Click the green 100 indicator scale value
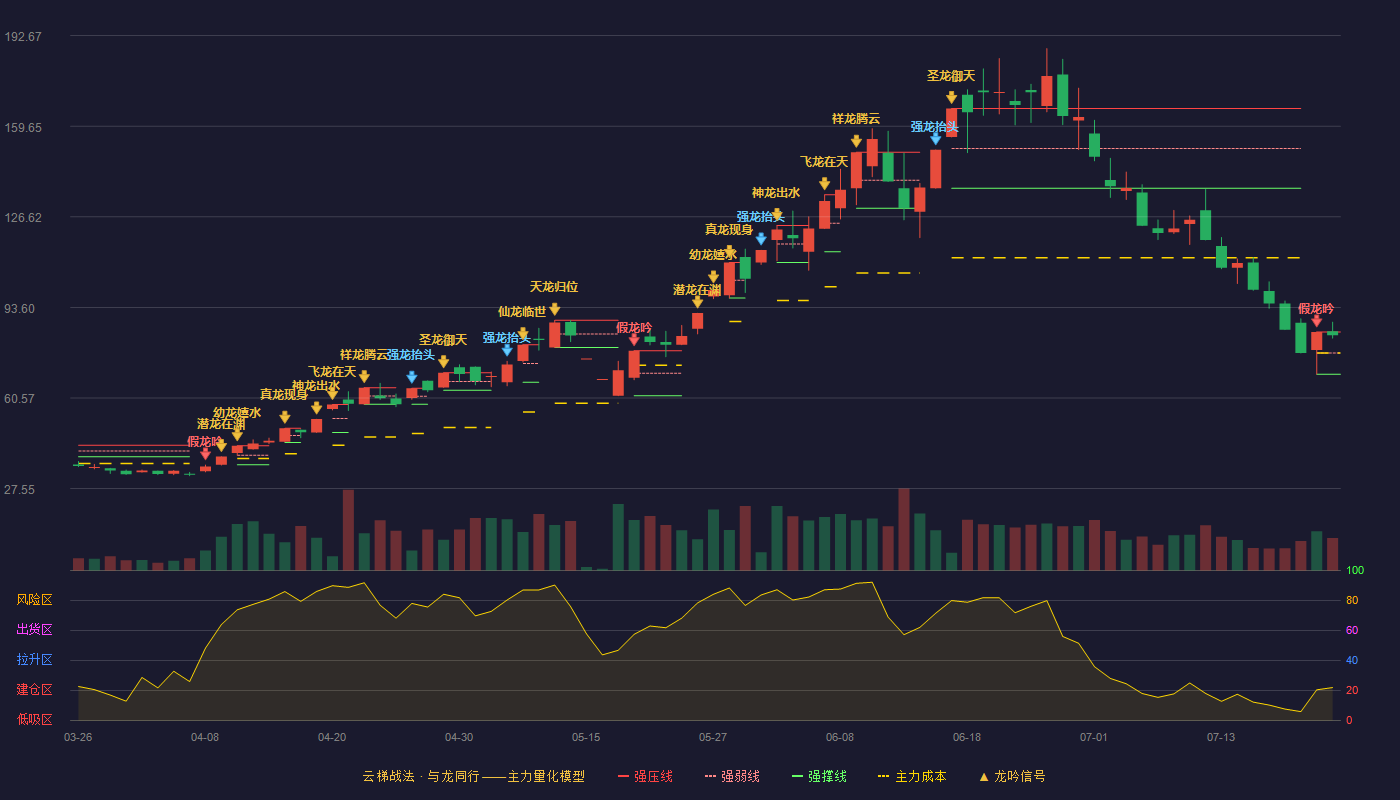Image resolution: width=1400 pixels, height=800 pixels. pyautogui.click(x=1355, y=571)
